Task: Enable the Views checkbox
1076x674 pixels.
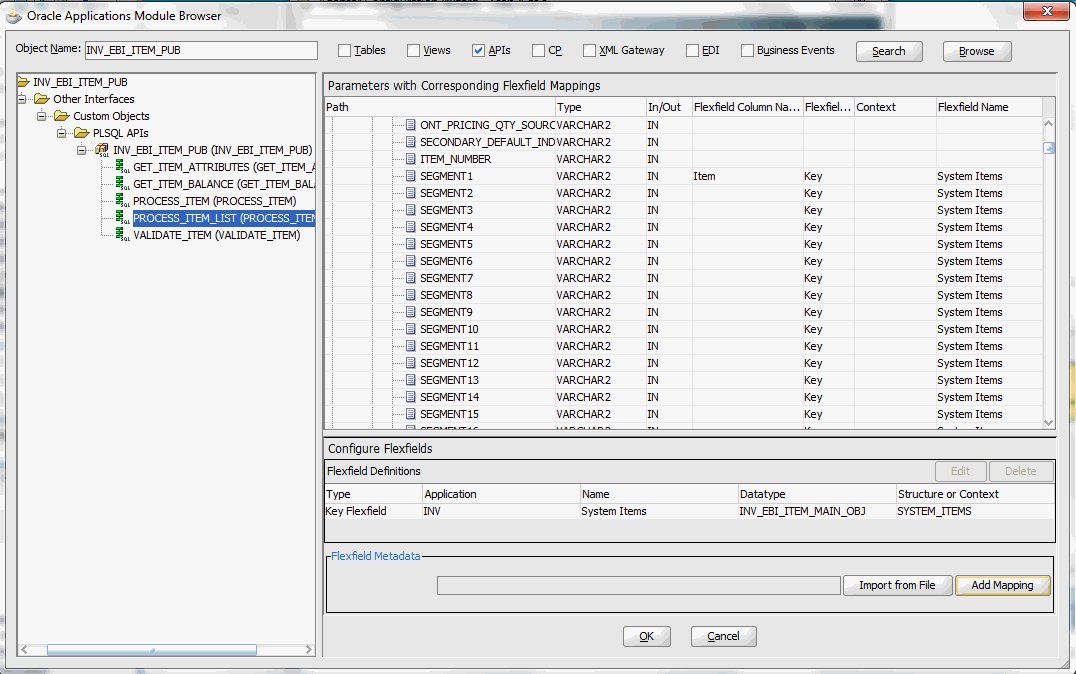Action: (x=413, y=51)
